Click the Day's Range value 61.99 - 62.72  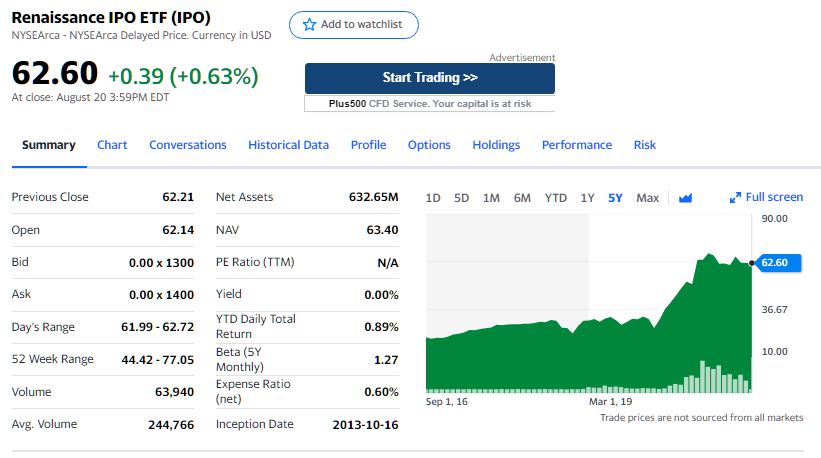coord(158,327)
